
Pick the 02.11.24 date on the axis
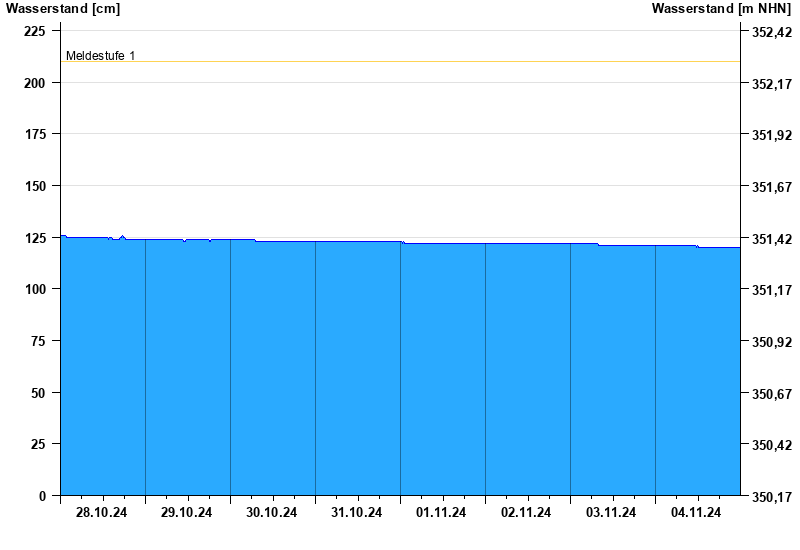click(x=527, y=513)
